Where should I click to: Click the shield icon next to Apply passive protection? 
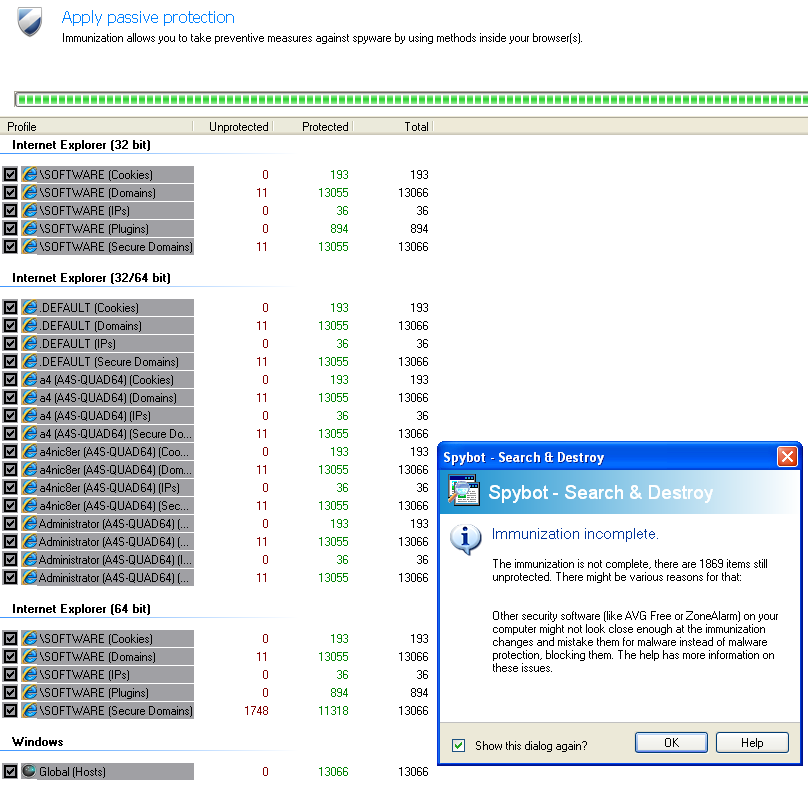[29, 21]
